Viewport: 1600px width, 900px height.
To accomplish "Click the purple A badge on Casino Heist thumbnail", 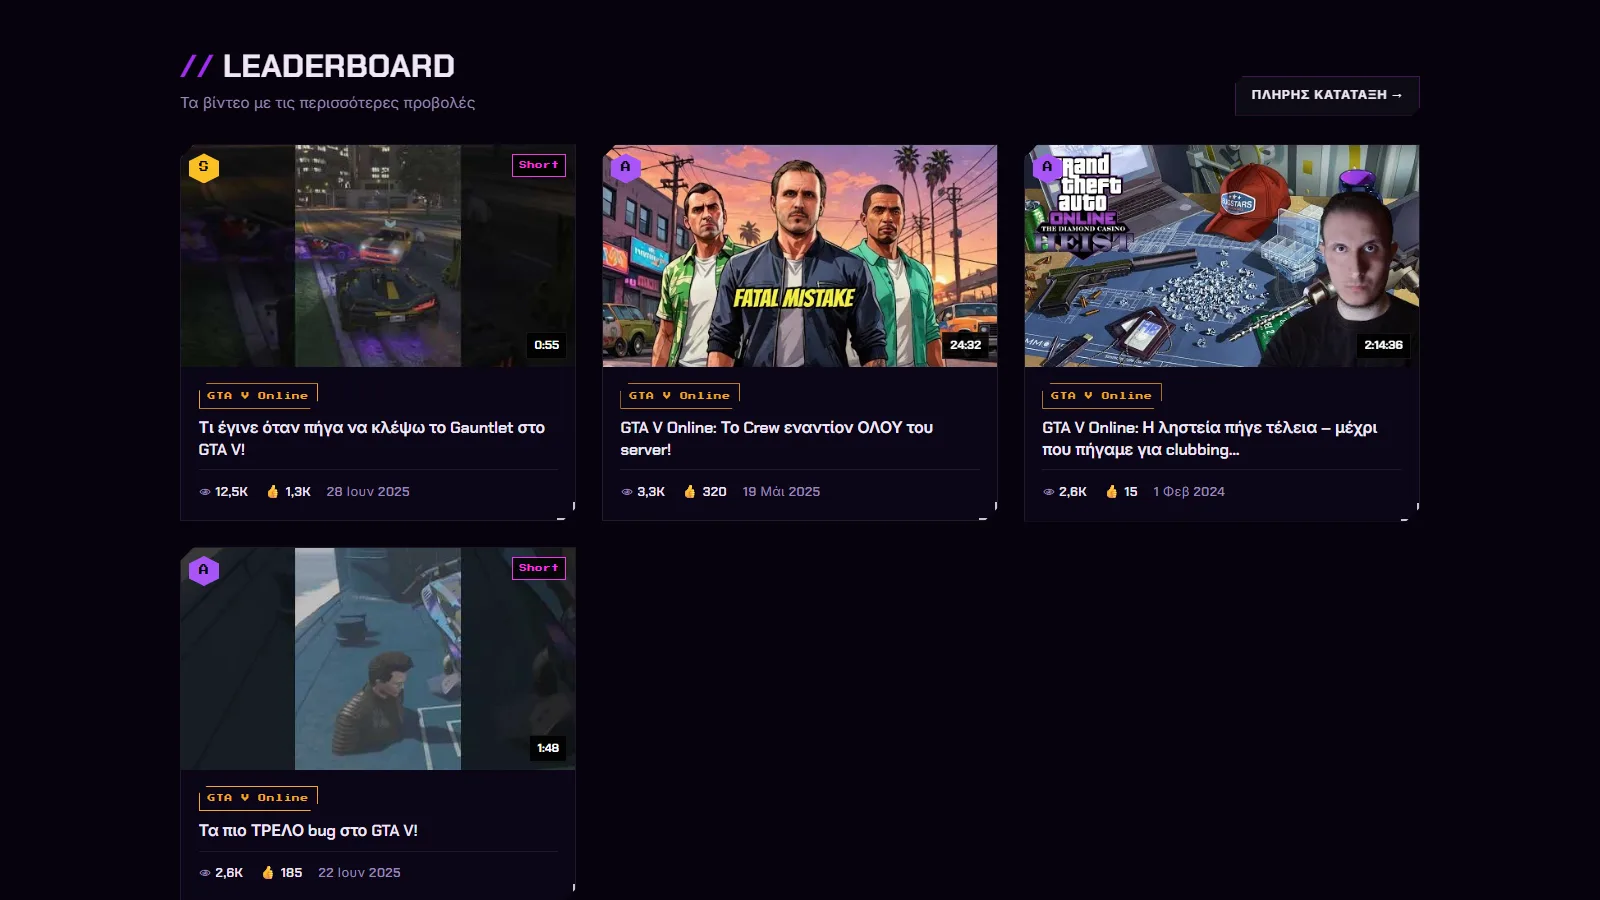I will point(1048,167).
